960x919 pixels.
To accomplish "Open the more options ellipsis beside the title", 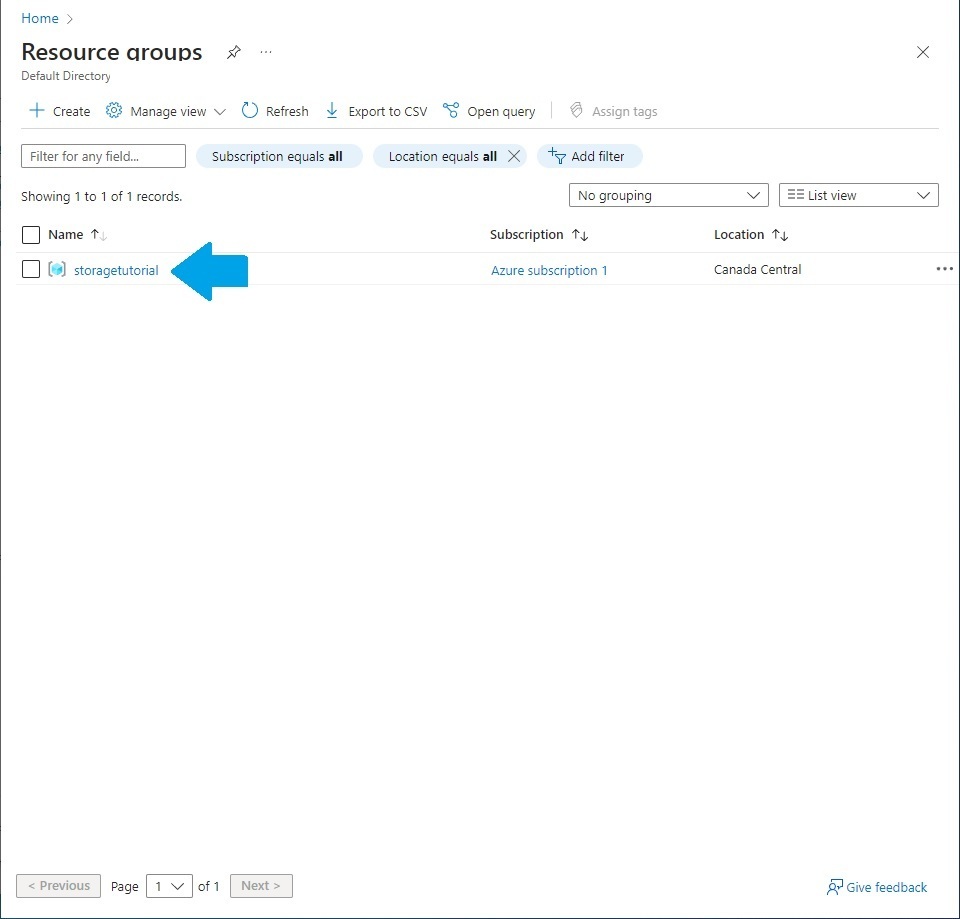I will [266, 53].
